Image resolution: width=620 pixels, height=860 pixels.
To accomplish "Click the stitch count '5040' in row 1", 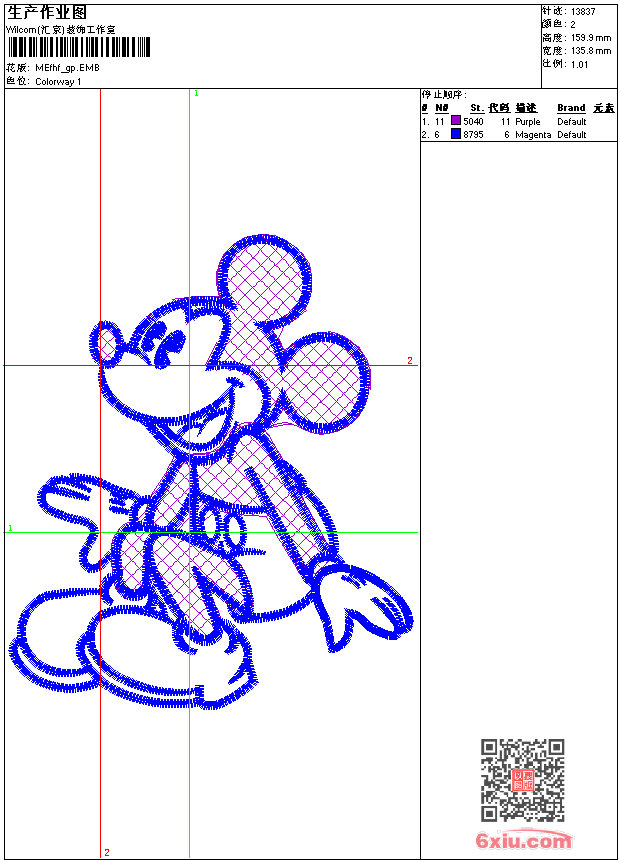I will pyautogui.click(x=473, y=122).
